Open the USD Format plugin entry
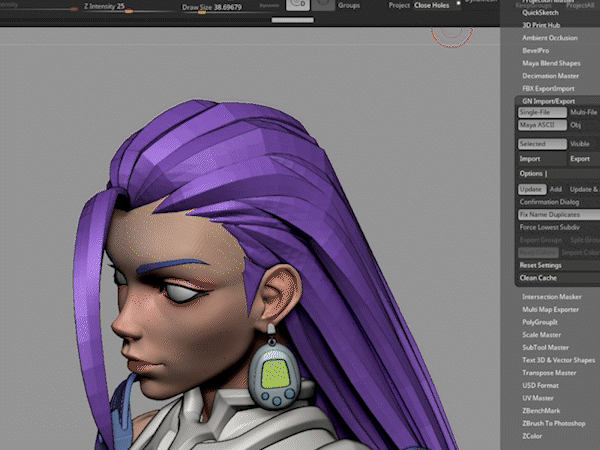This screenshot has height=450, width=600. coord(540,385)
